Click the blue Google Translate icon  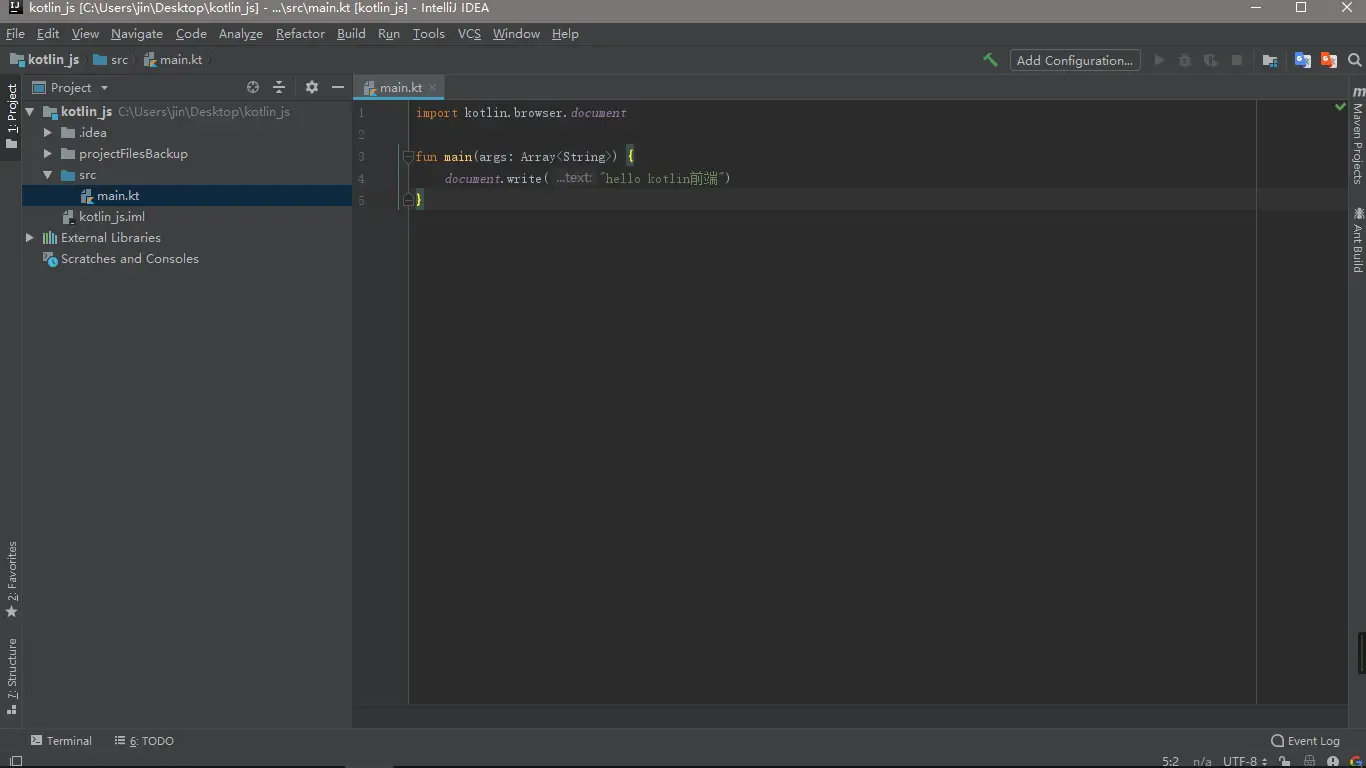point(1303,60)
